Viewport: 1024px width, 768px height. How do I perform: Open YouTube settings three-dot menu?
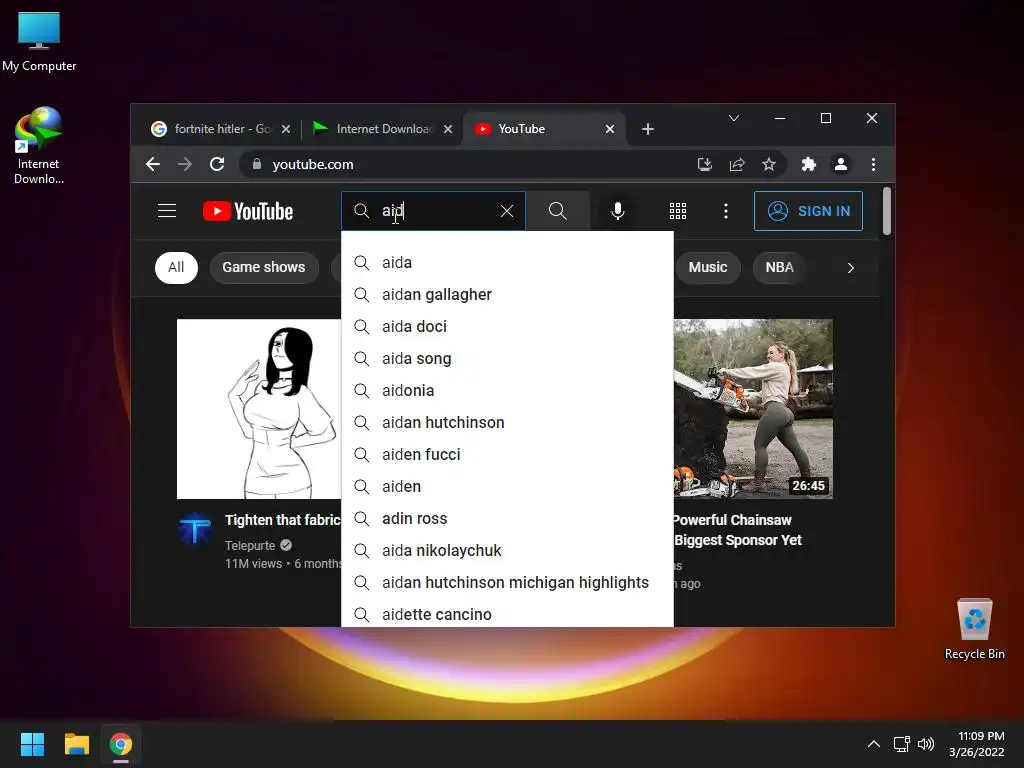tap(726, 211)
